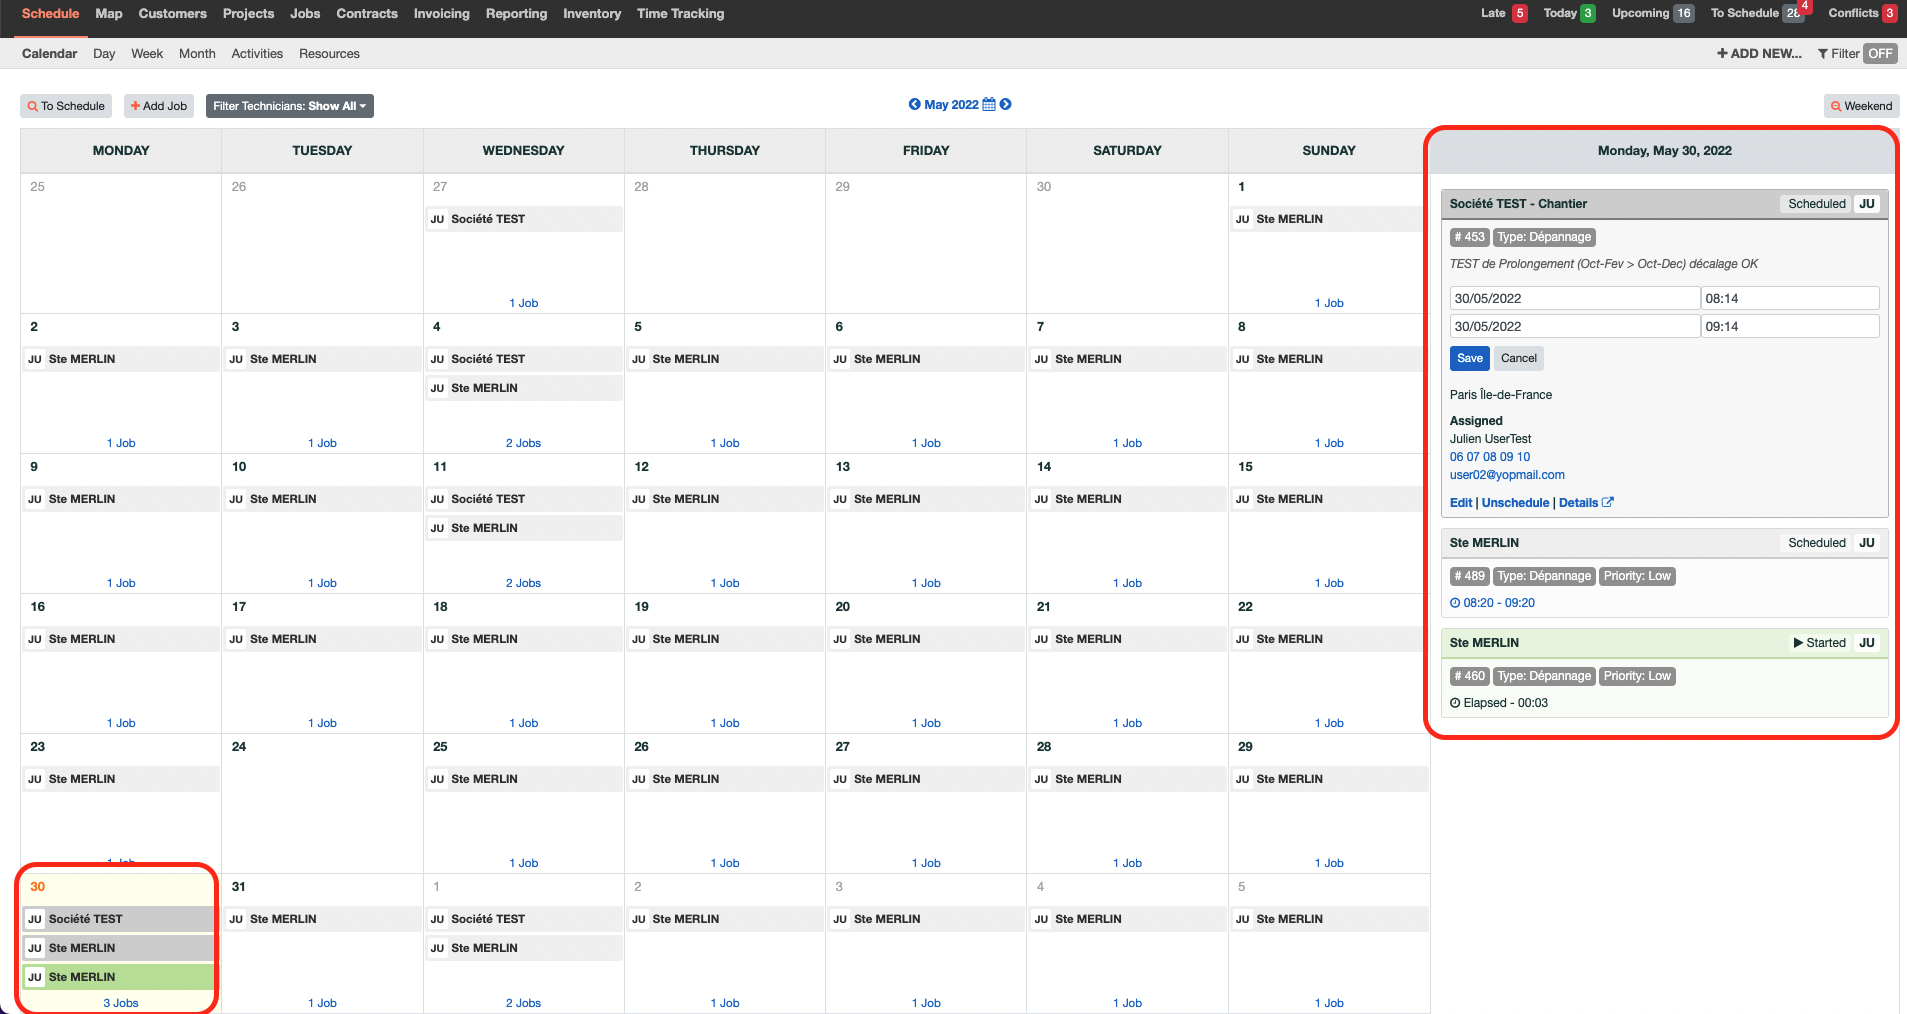Click the #453 job number tag

pos(1469,237)
